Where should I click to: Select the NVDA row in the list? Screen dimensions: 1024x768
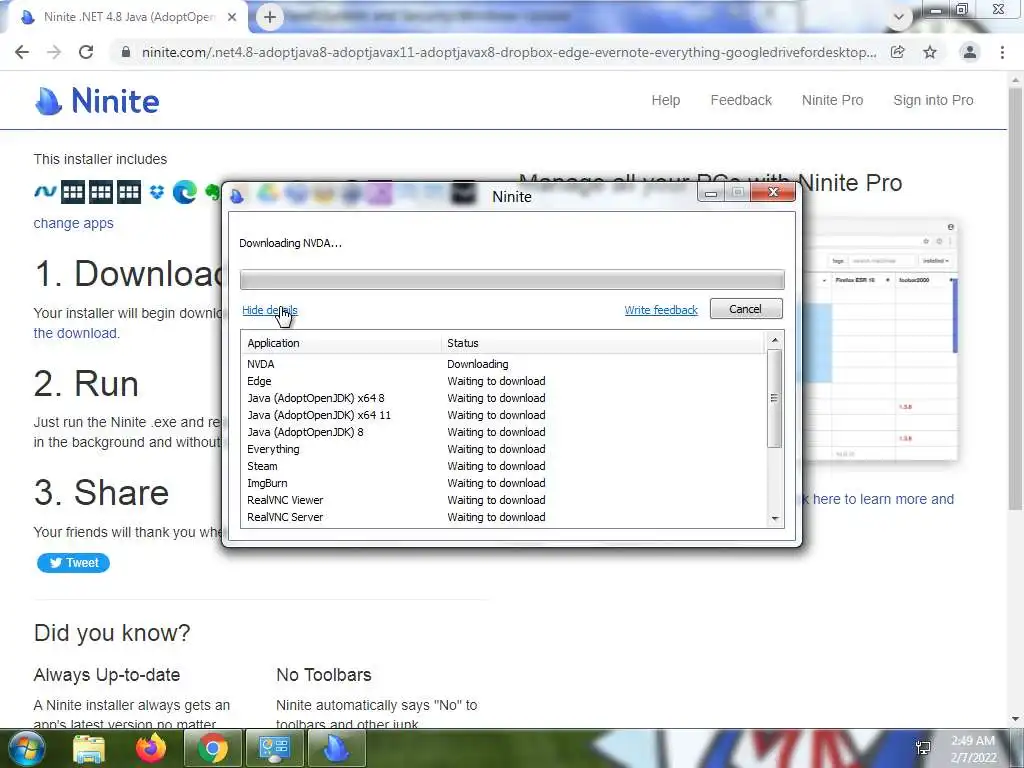click(x=503, y=364)
